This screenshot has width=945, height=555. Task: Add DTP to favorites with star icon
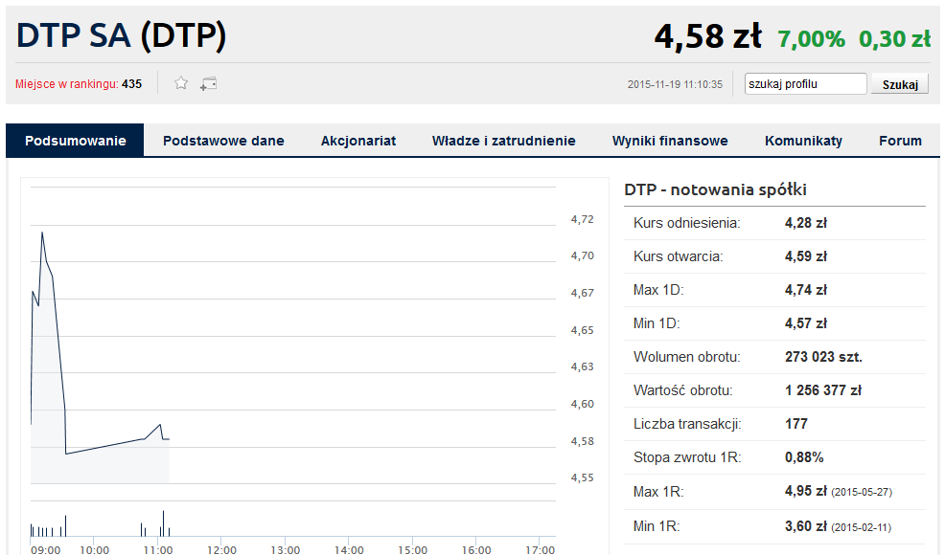[181, 83]
